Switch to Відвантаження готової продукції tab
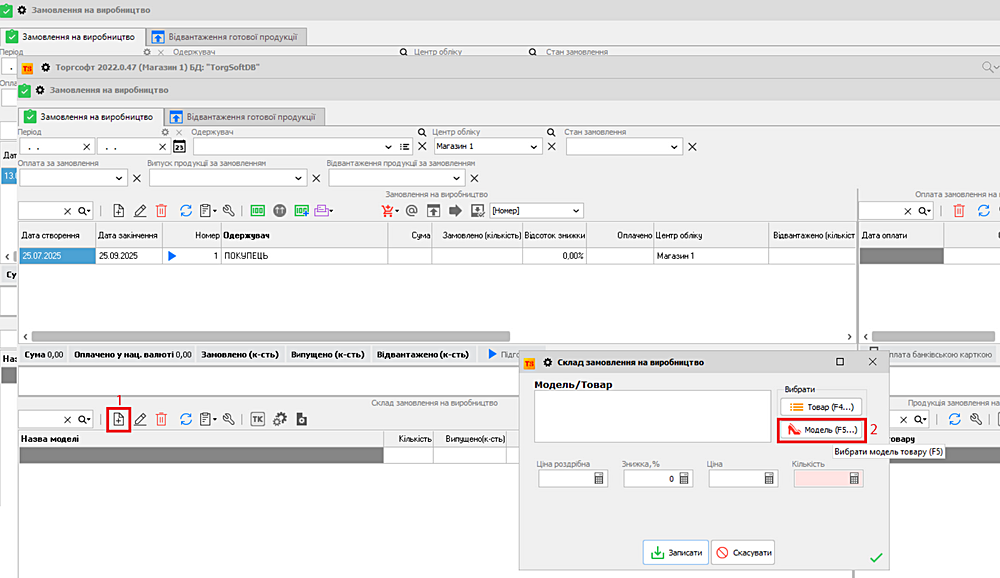1000x578 pixels. [245, 116]
